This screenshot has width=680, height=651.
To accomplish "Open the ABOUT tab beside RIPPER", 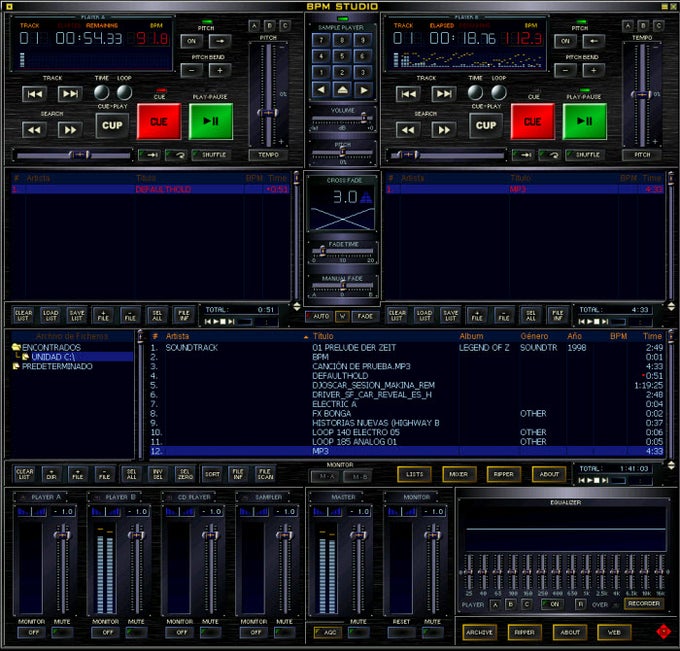I will (549, 474).
